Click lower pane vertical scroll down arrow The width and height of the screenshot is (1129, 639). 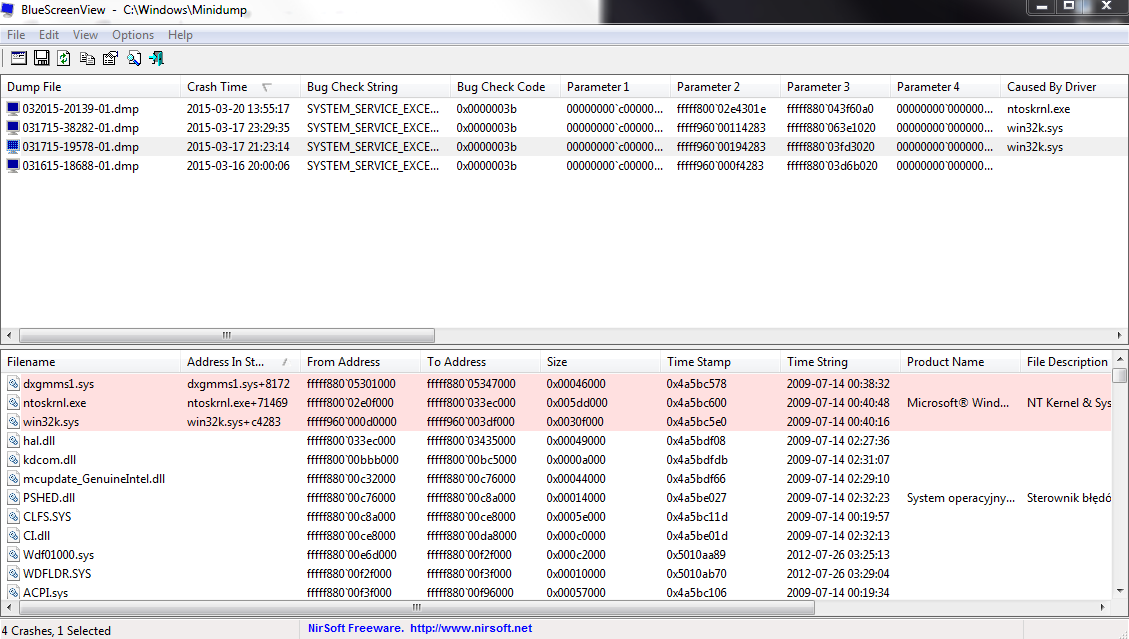[1120, 591]
